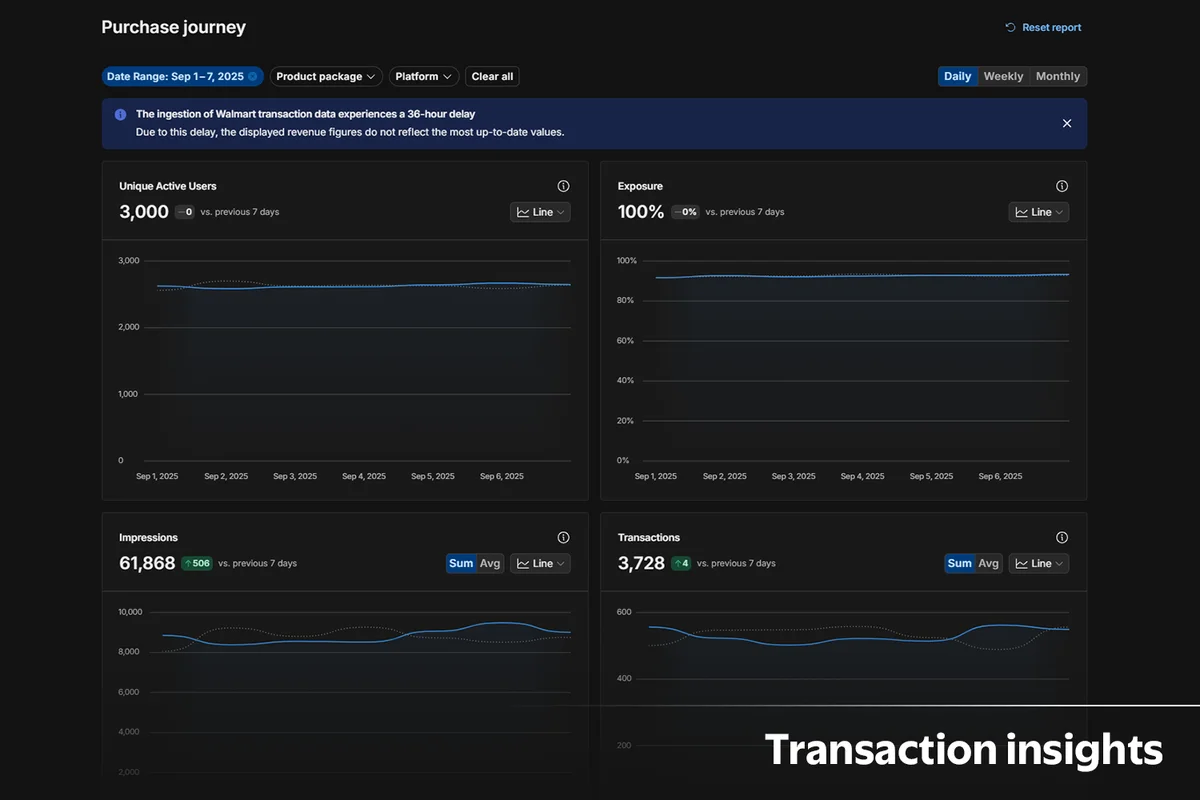Screen dimensions: 1200x800
Task: Select the Daily granularity option
Action: [x=957, y=77]
